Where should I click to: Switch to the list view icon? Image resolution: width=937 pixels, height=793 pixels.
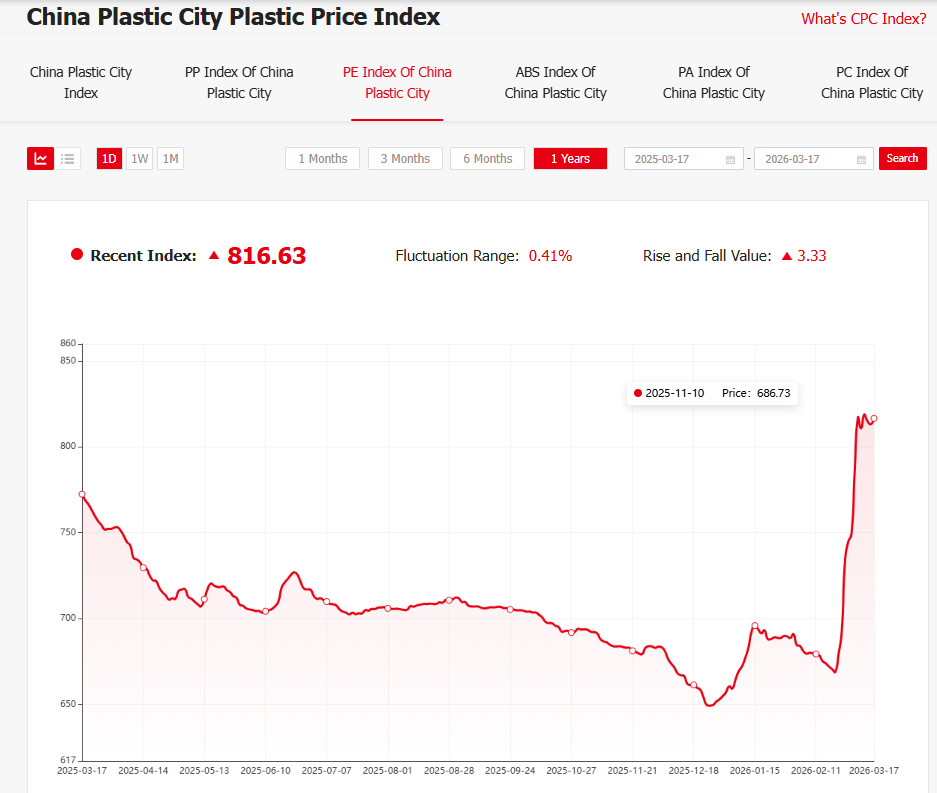pos(67,158)
